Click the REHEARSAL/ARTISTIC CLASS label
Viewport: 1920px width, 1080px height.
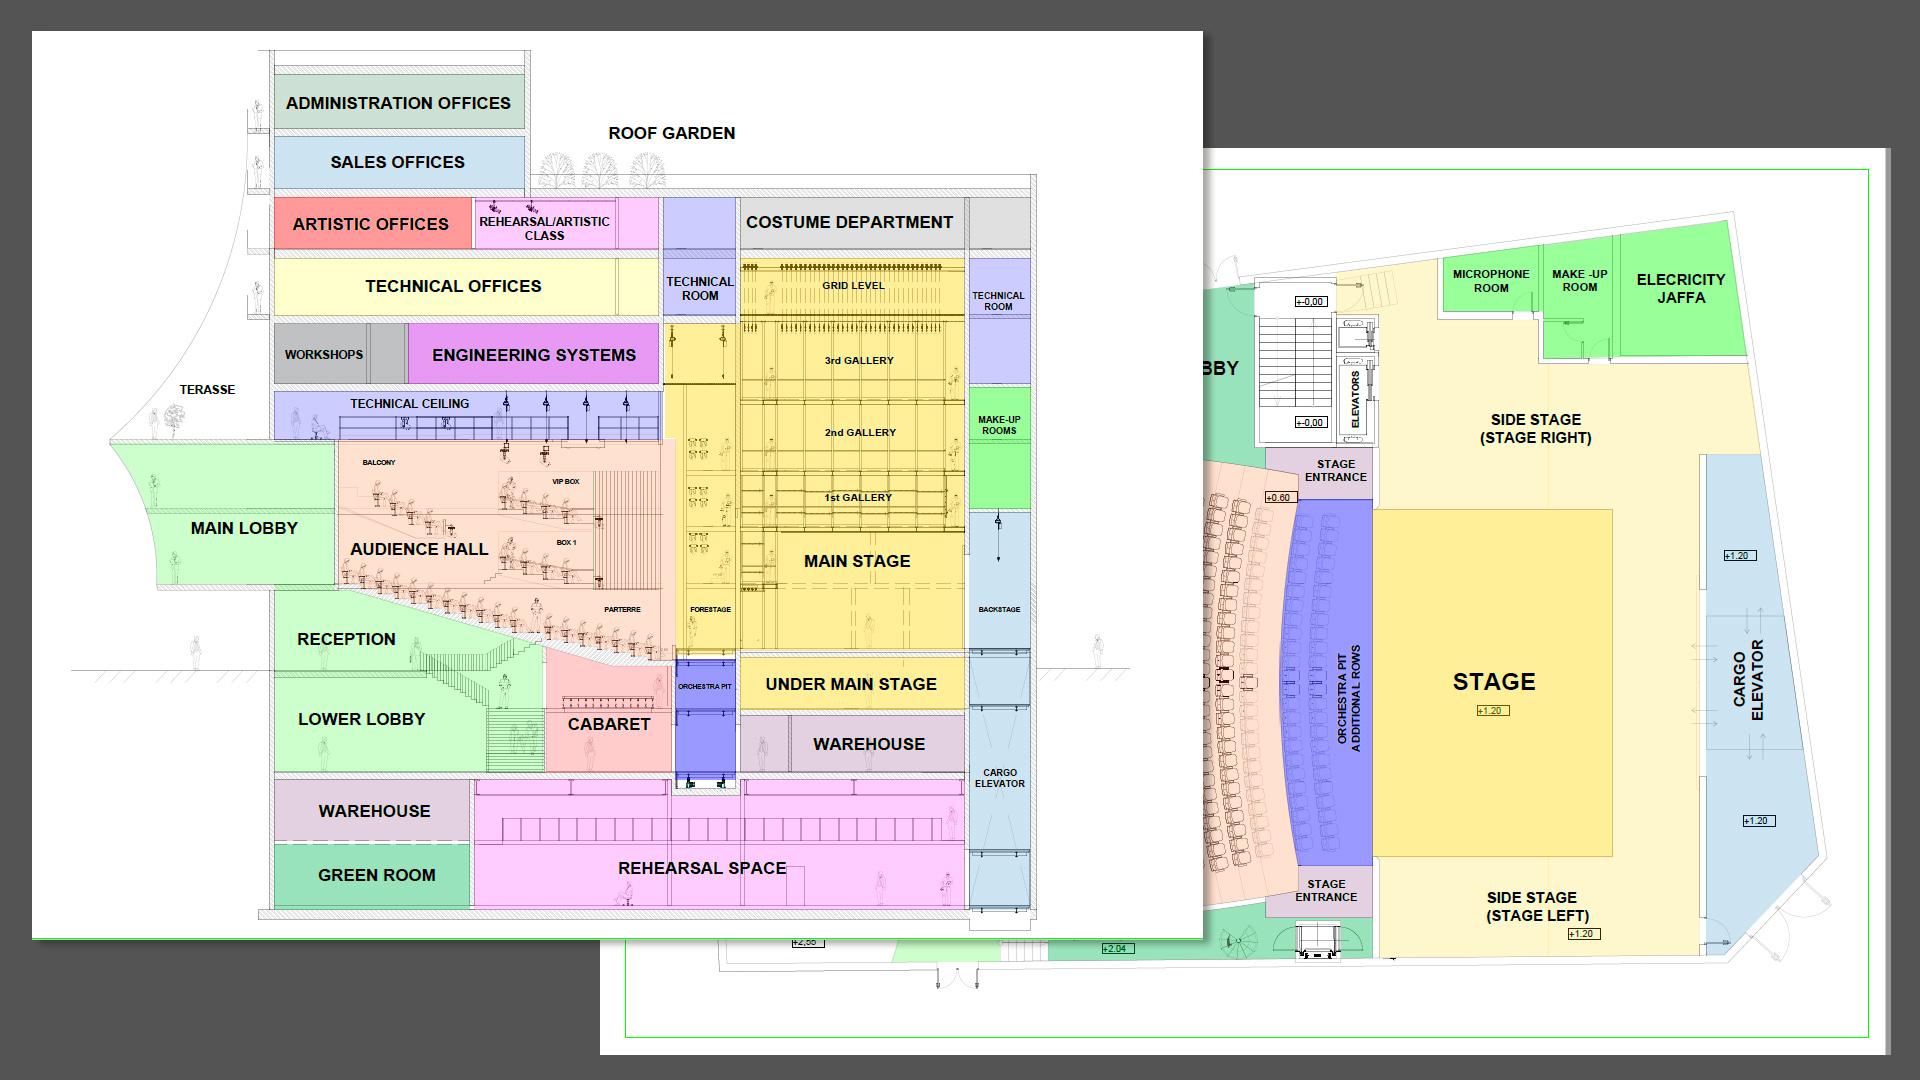coord(544,228)
